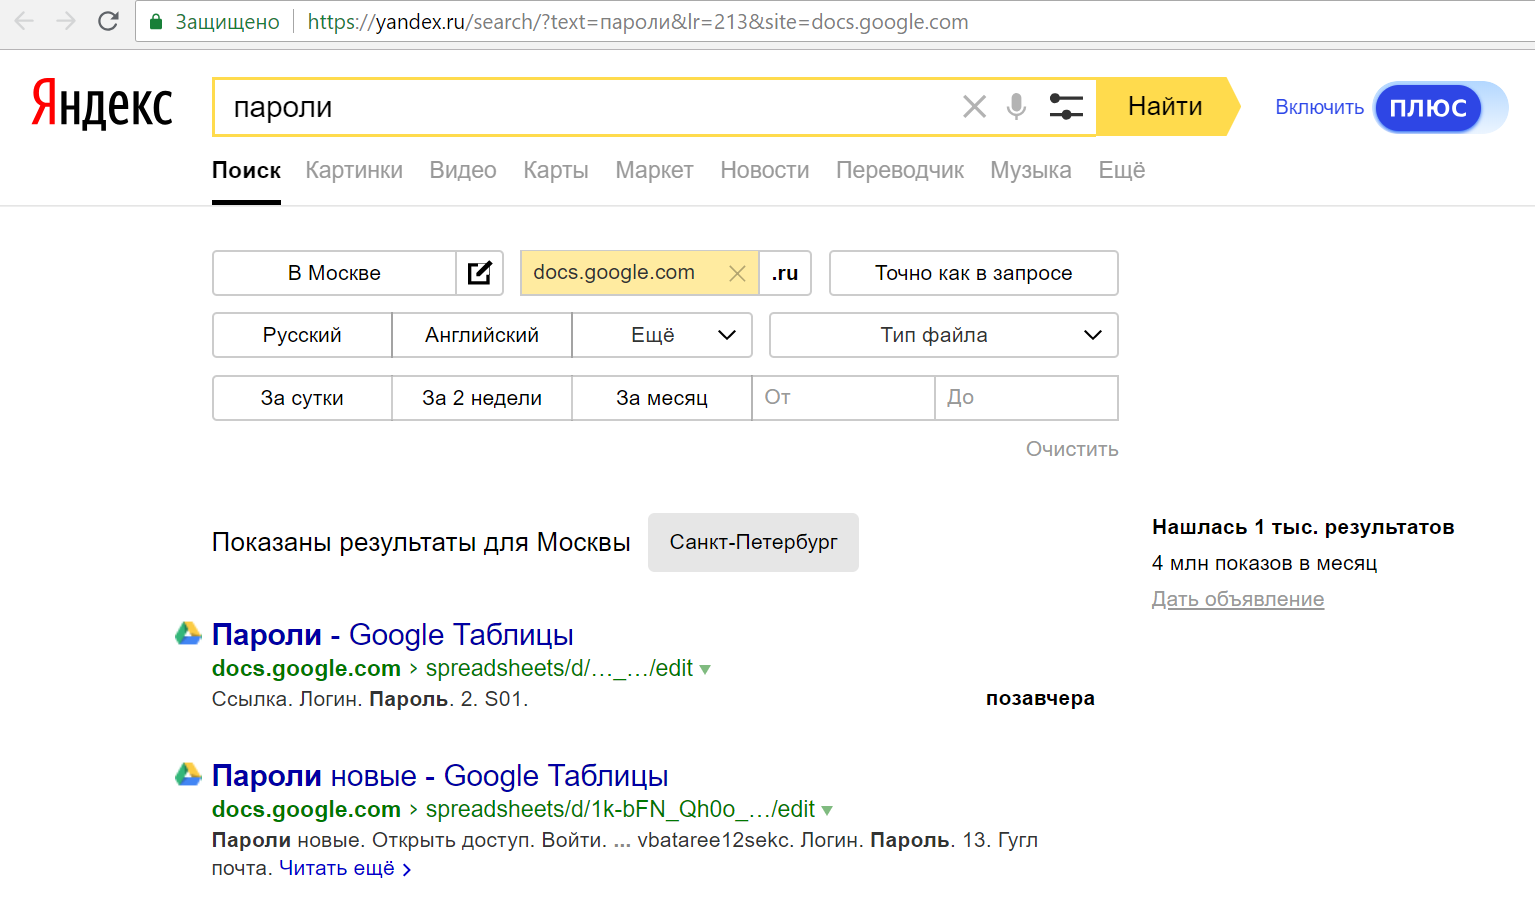Expand the green arrow after spreadsheets/d/…/edit

coord(705,669)
